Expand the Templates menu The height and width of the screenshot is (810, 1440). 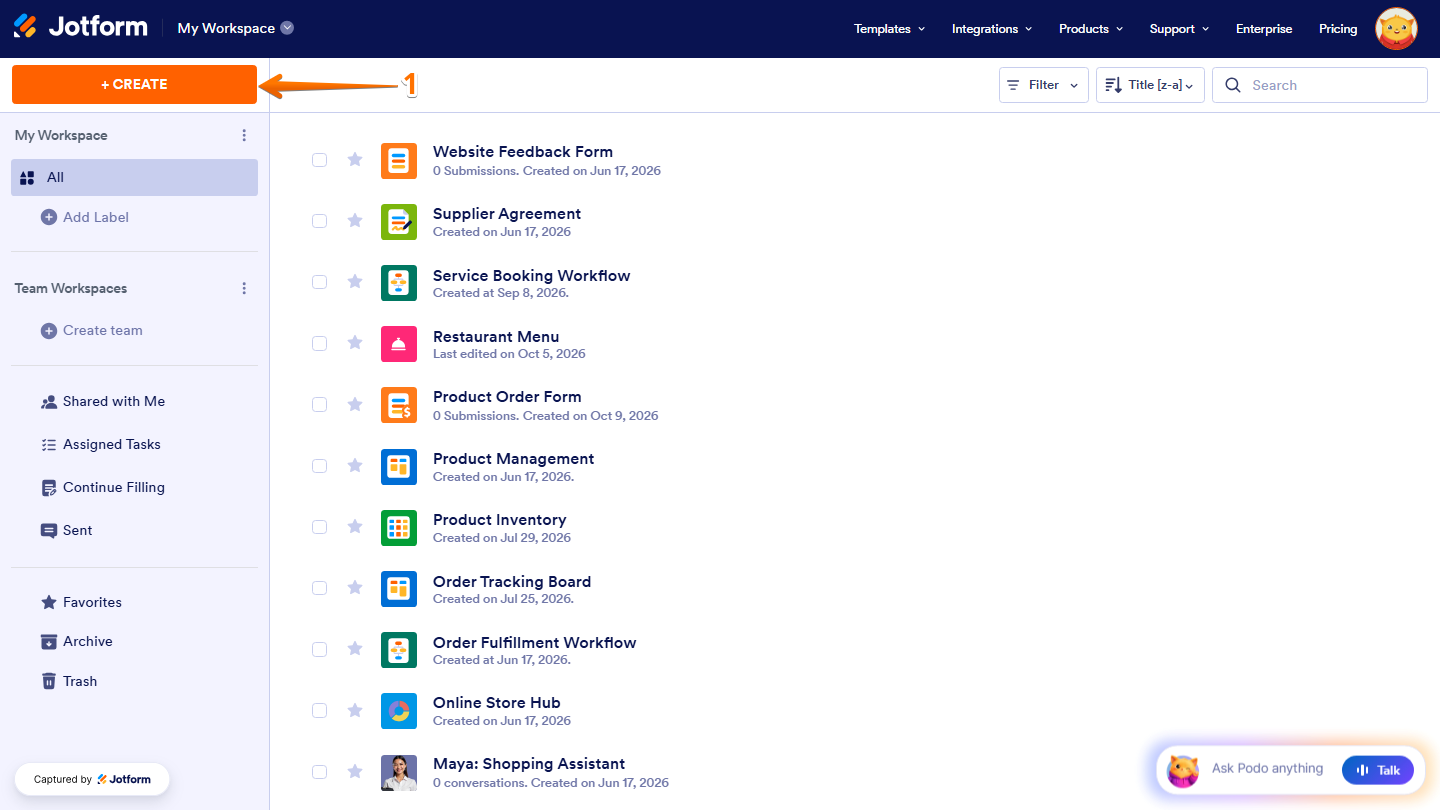889,29
